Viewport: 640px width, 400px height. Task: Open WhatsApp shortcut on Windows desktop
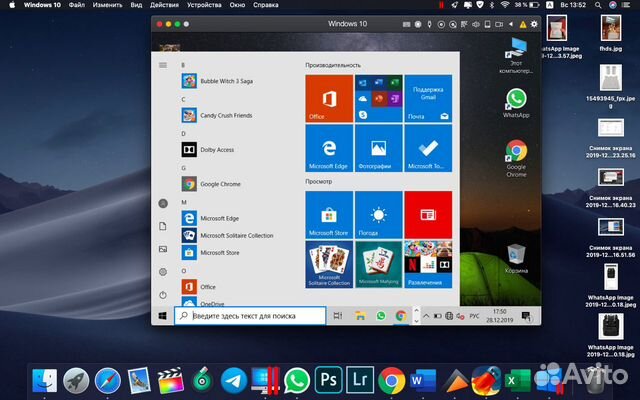(x=516, y=103)
